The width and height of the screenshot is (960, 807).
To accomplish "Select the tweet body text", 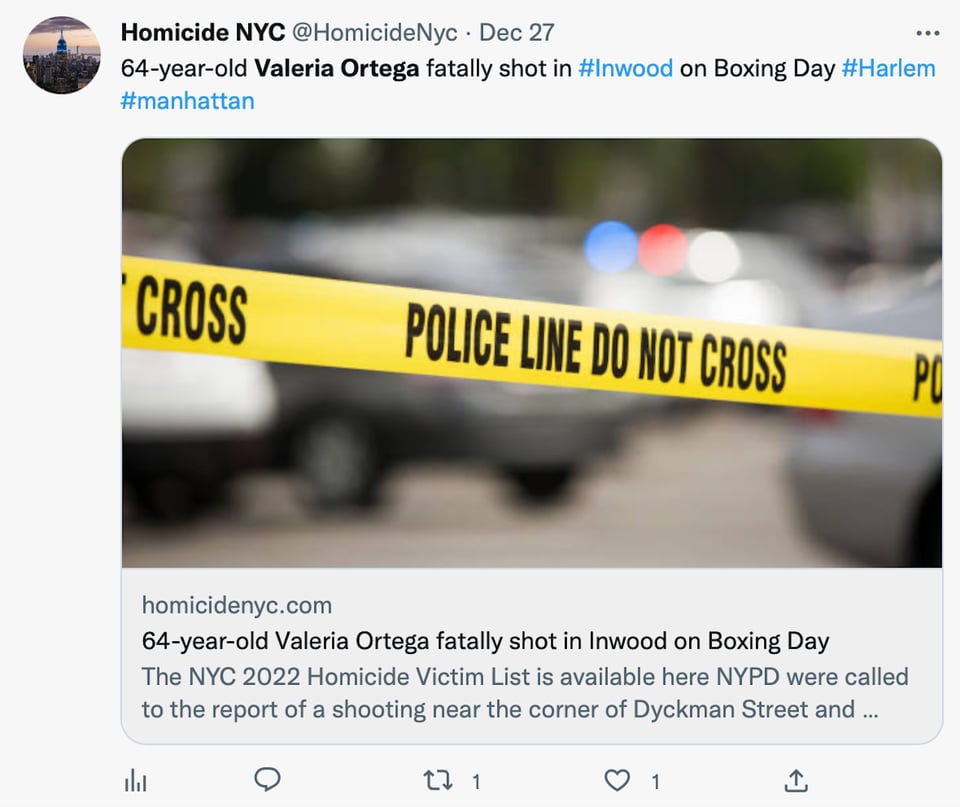I will [x=528, y=84].
